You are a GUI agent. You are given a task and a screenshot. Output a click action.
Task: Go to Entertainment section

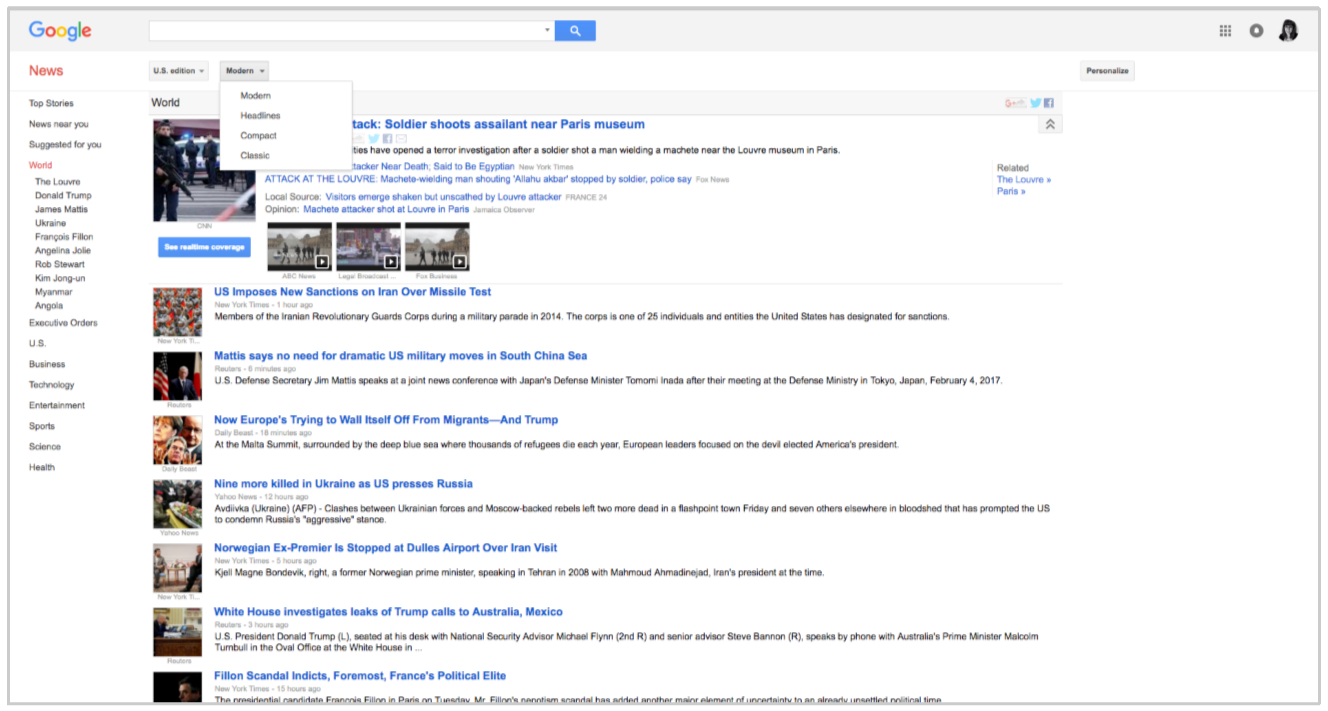point(57,406)
